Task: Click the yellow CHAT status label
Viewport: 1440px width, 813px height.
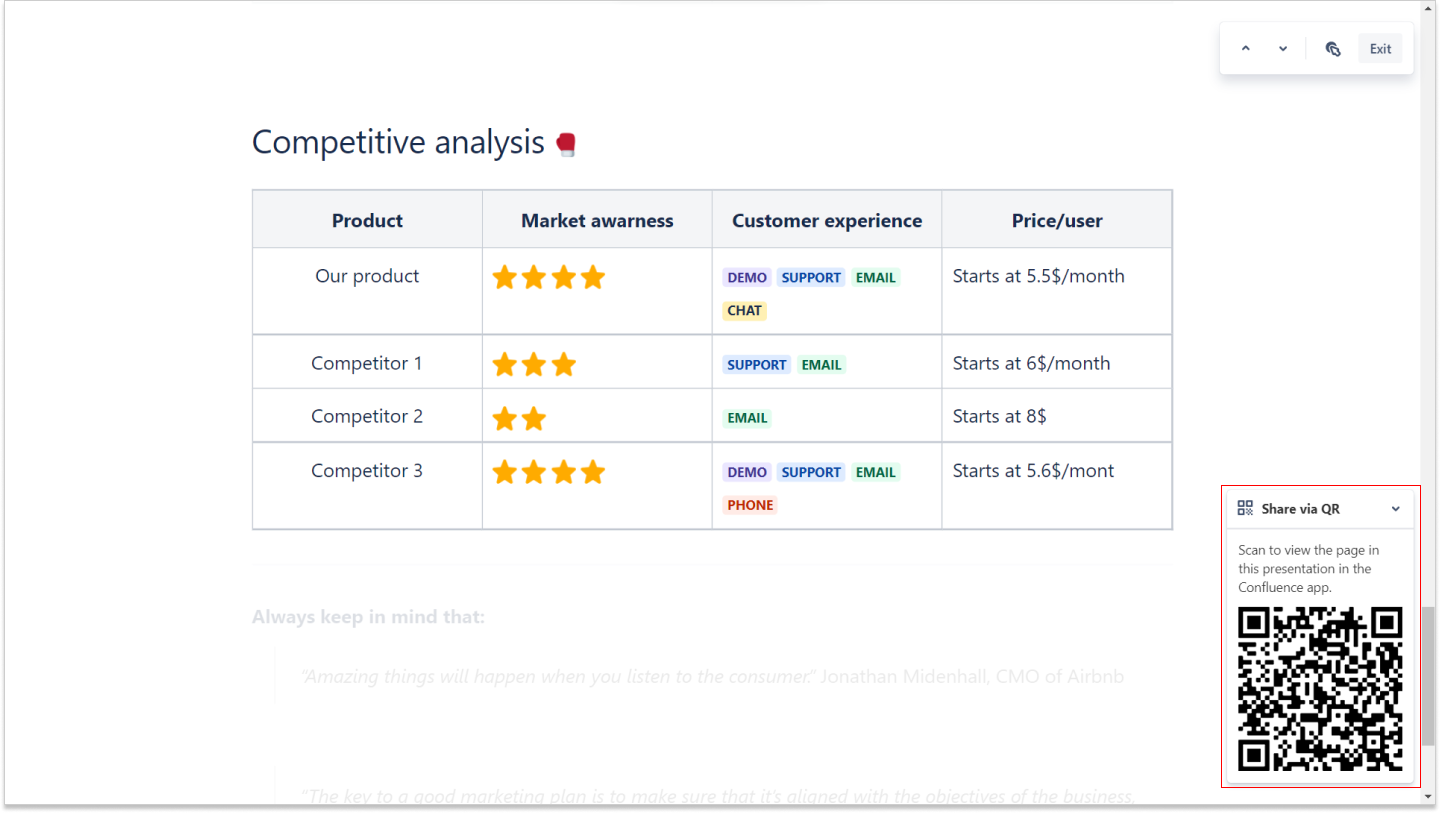Action: coord(744,310)
